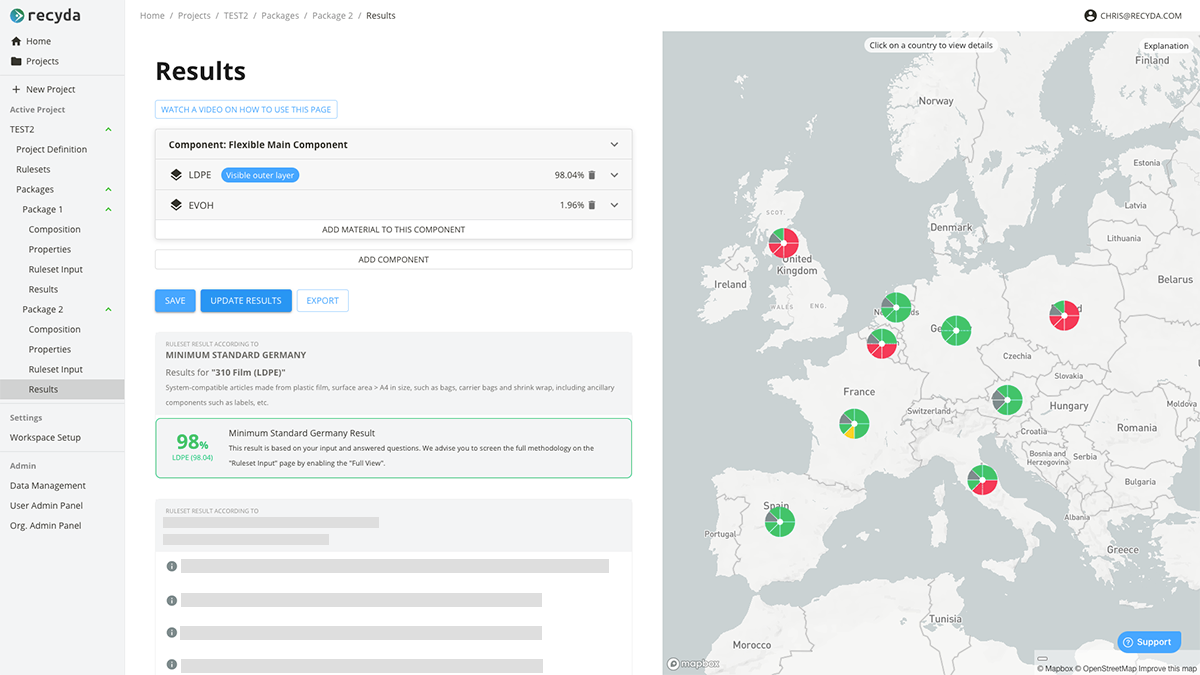This screenshot has width=1200, height=675.
Task: Click the Belgium pie marker on map
Action: point(882,344)
